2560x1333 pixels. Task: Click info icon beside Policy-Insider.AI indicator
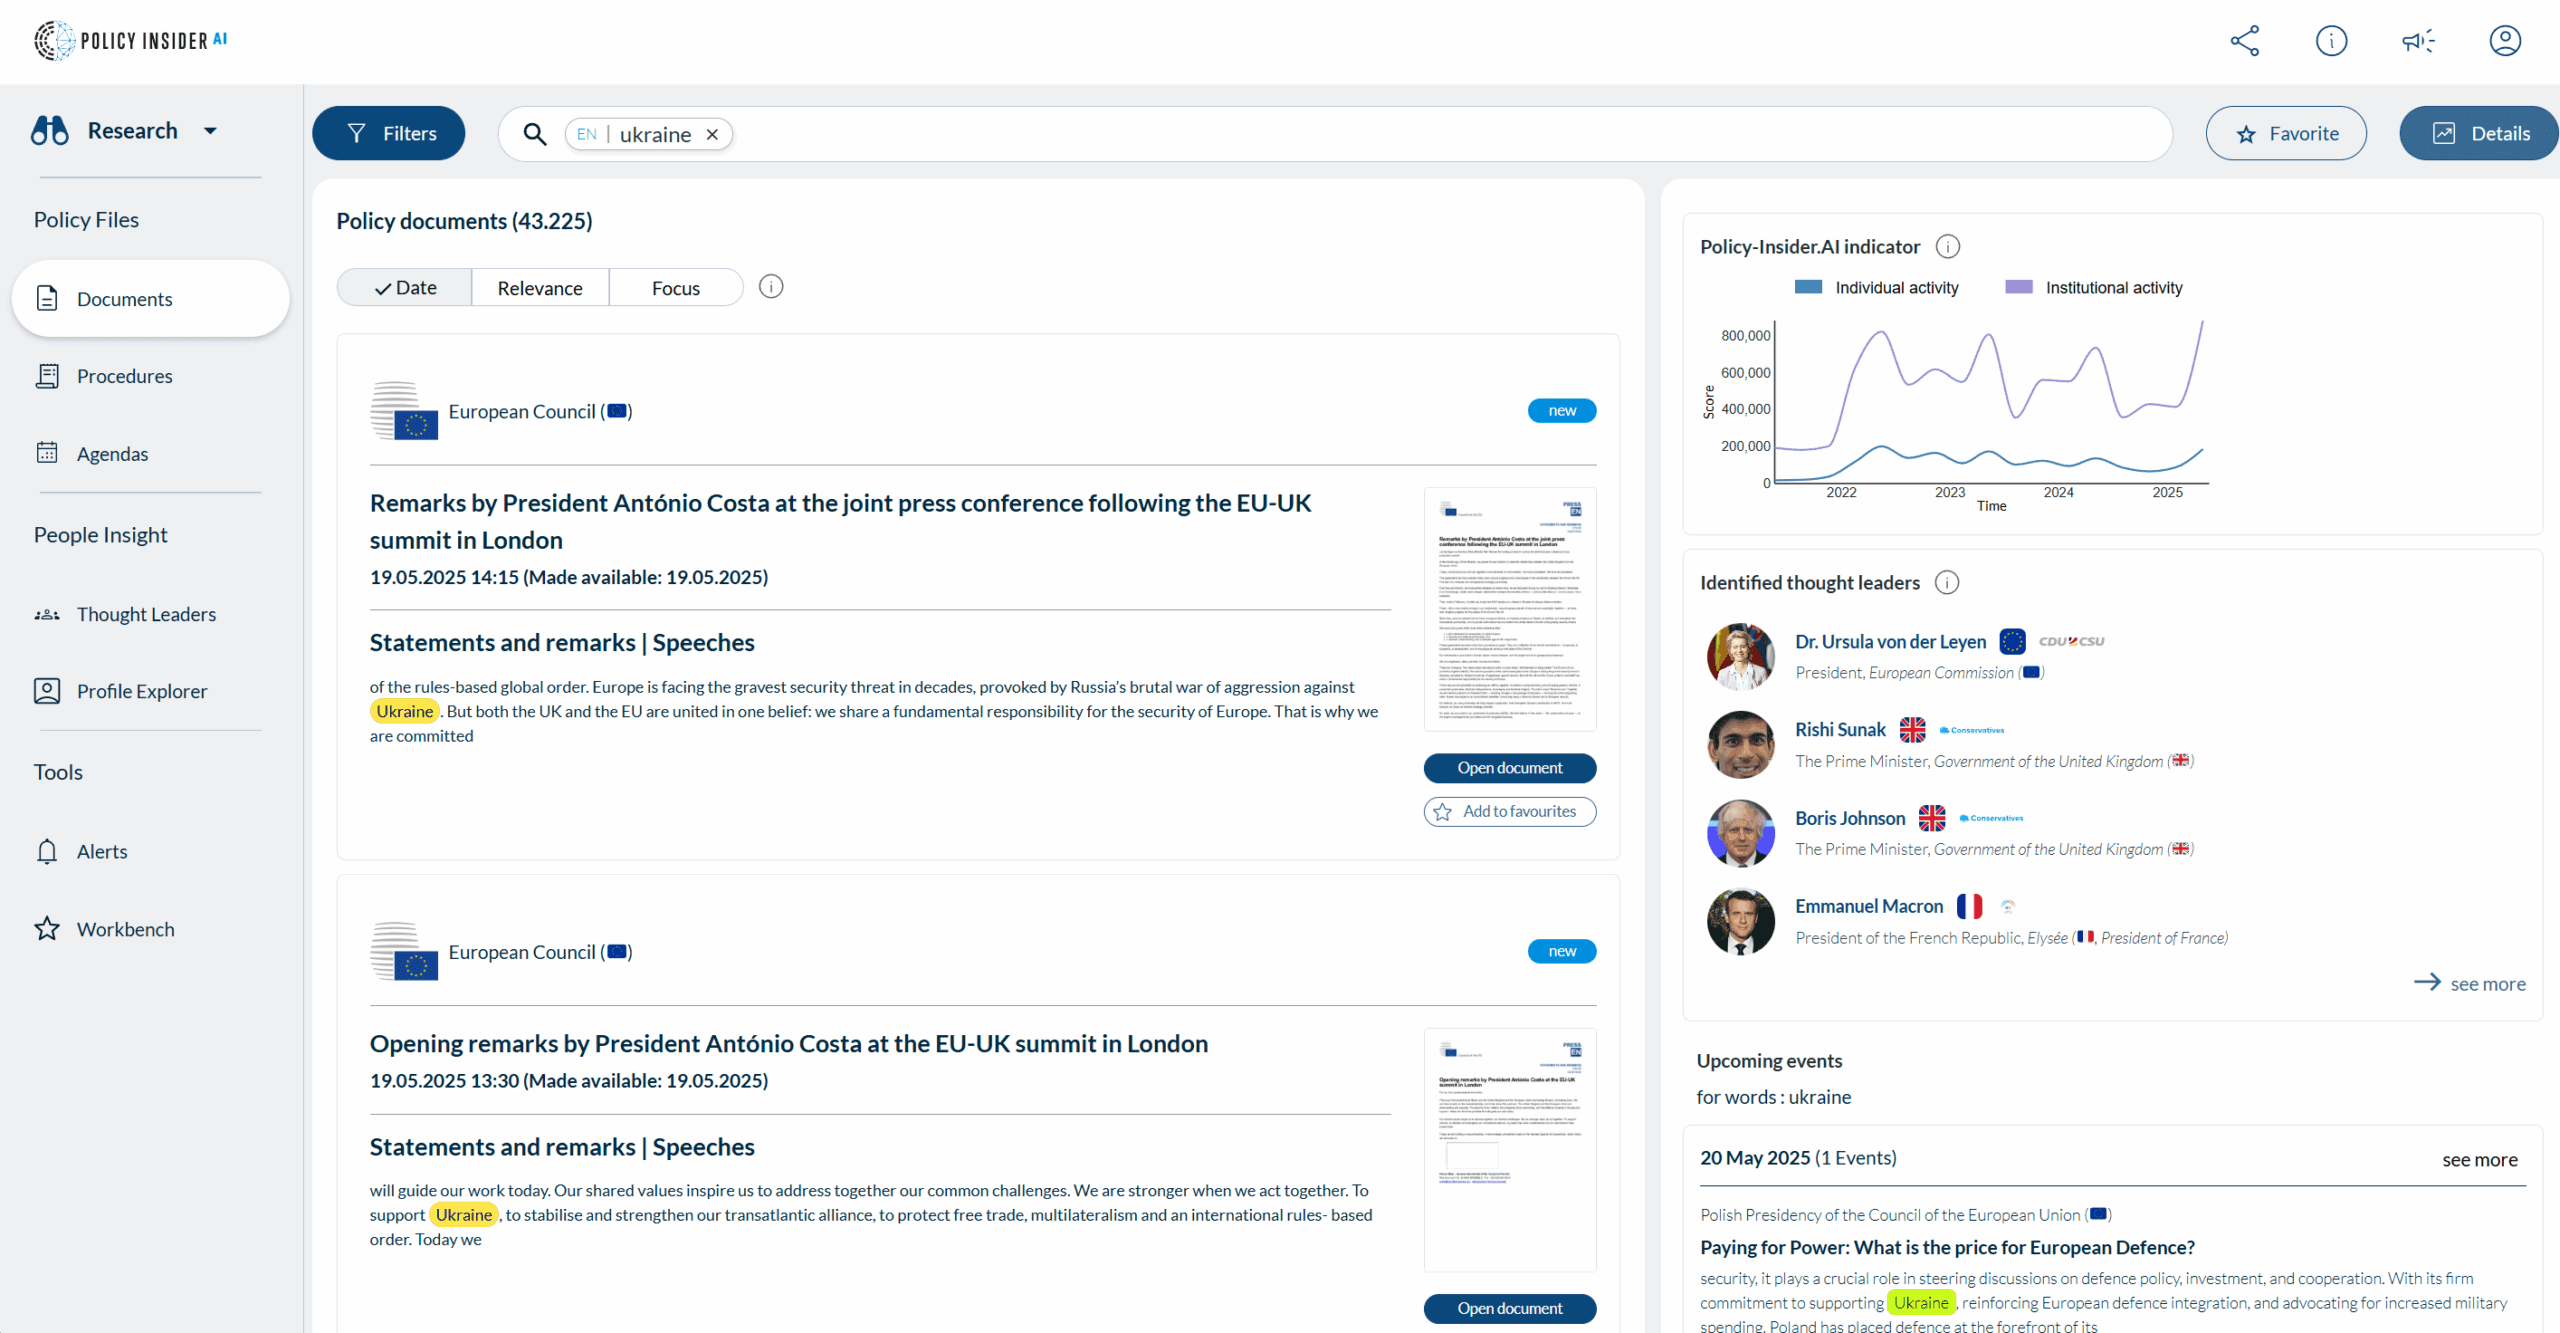1947,246
